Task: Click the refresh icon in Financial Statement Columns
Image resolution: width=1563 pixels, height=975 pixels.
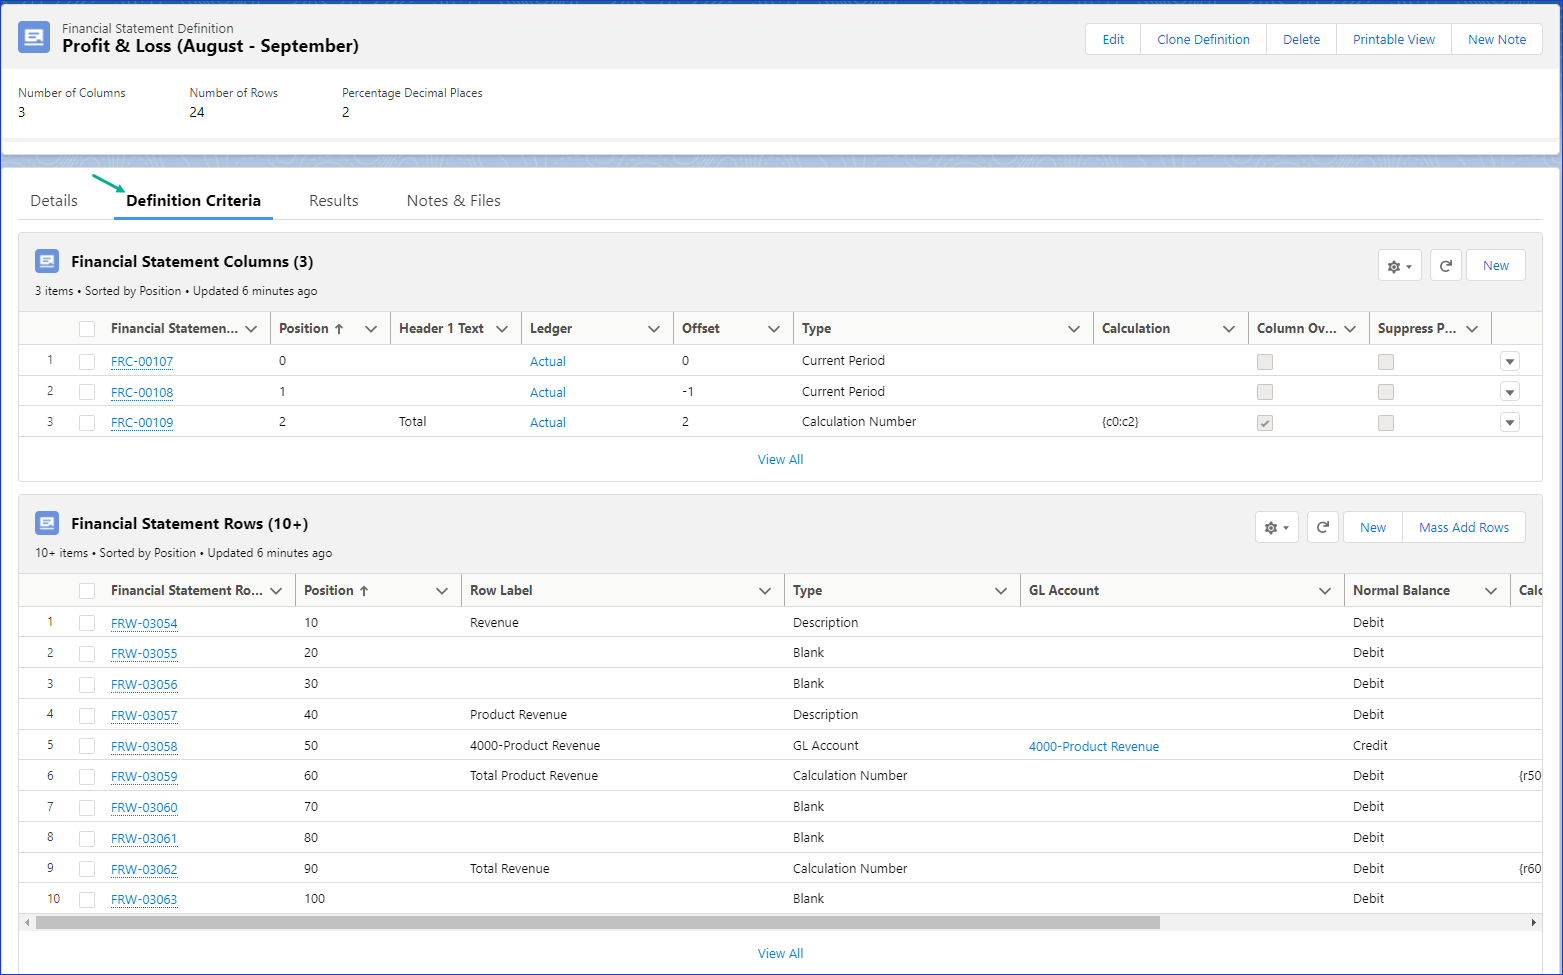Action: 1445,266
